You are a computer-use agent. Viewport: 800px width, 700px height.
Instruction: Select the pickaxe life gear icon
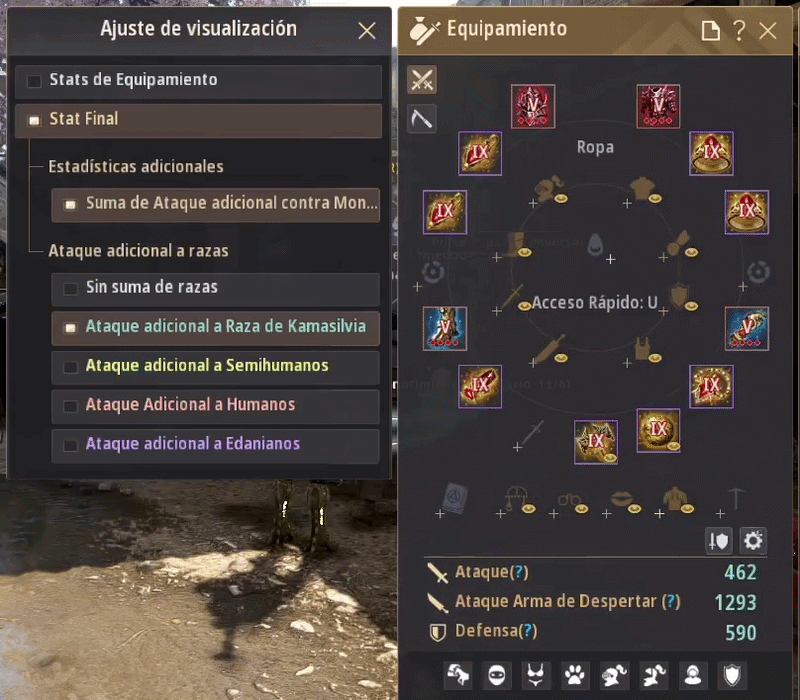point(422,119)
